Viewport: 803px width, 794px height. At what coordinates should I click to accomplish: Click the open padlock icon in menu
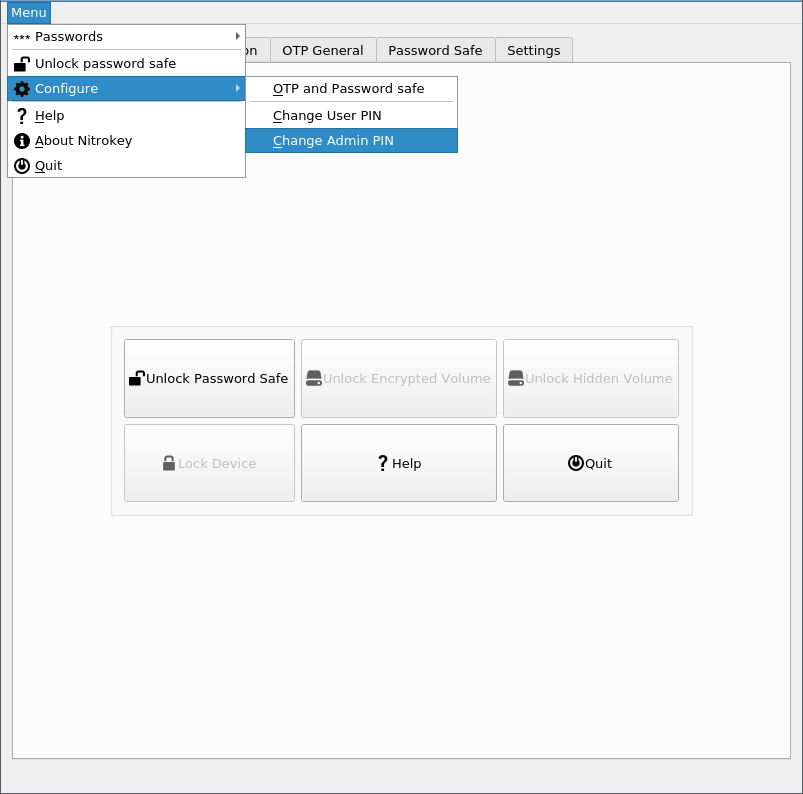[x=22, y=63]
